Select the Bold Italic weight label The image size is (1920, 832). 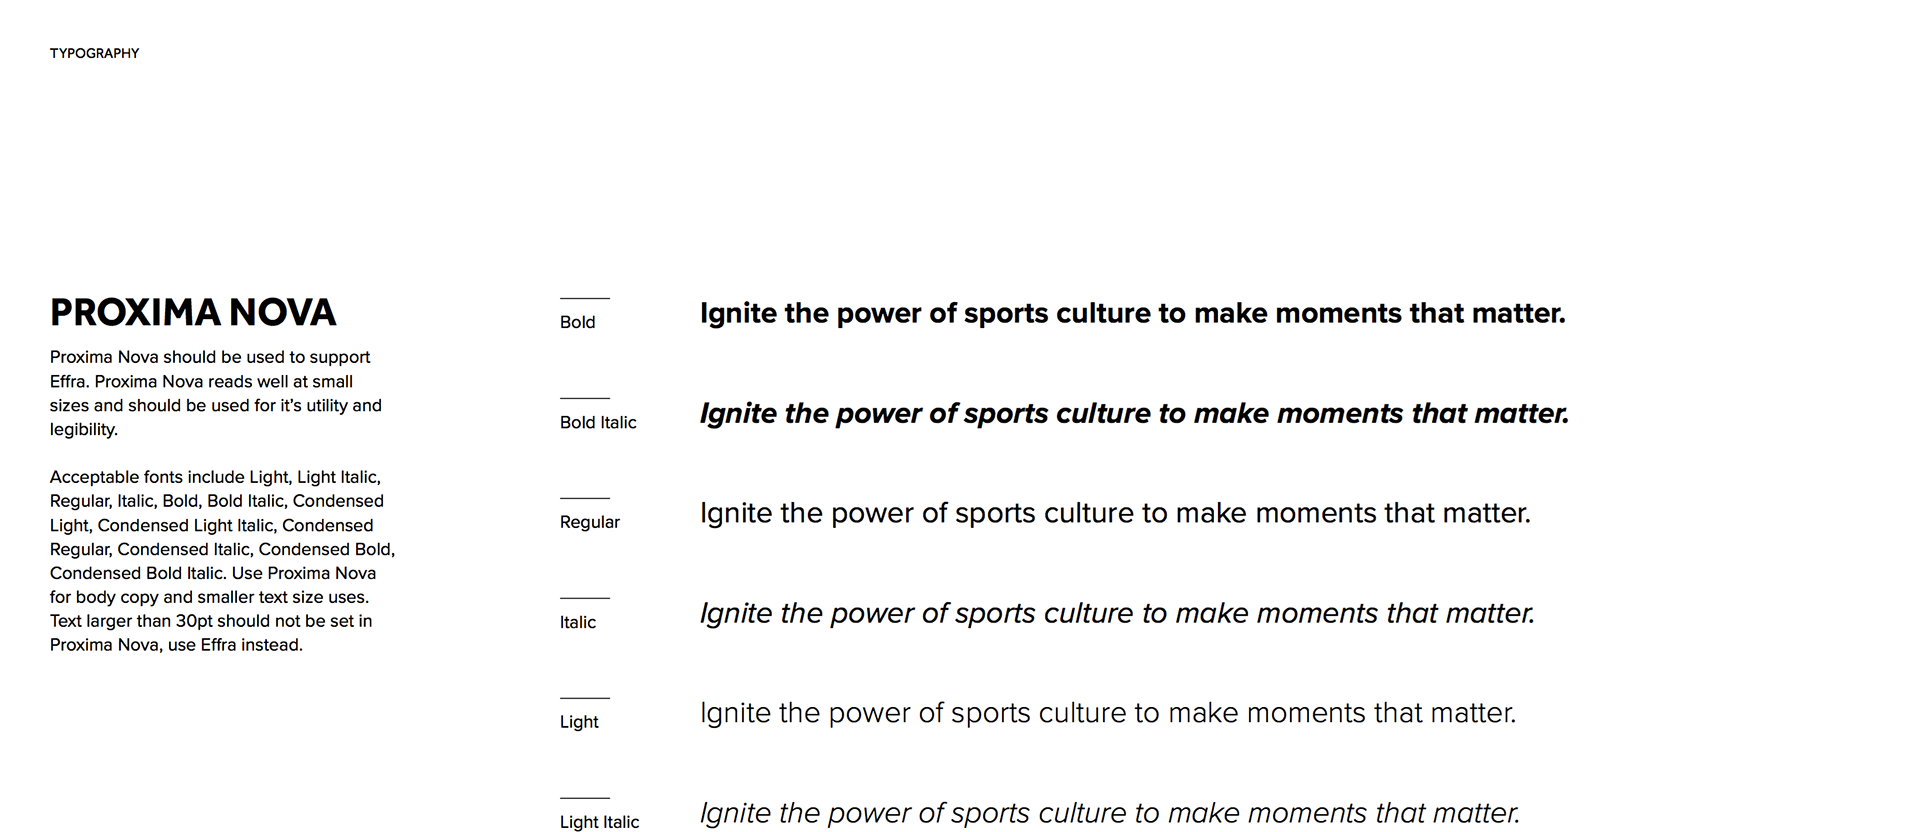point(598,422)
